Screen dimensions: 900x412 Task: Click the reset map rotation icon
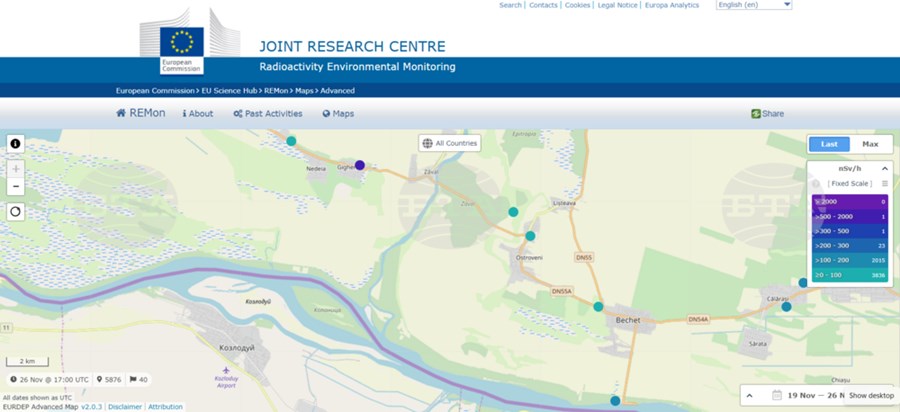tap(16, 211)
